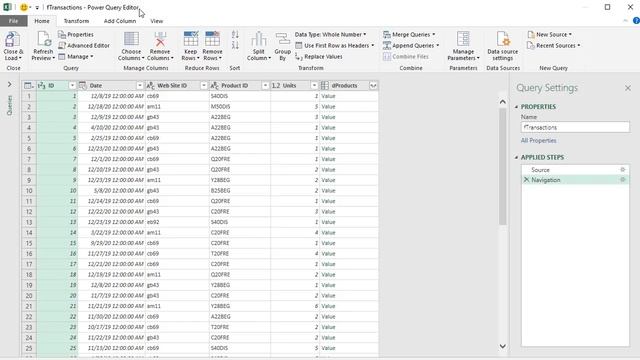Open the New Source dropdown
The width and height of the screenshot is (640, 360).
(549, 34)
